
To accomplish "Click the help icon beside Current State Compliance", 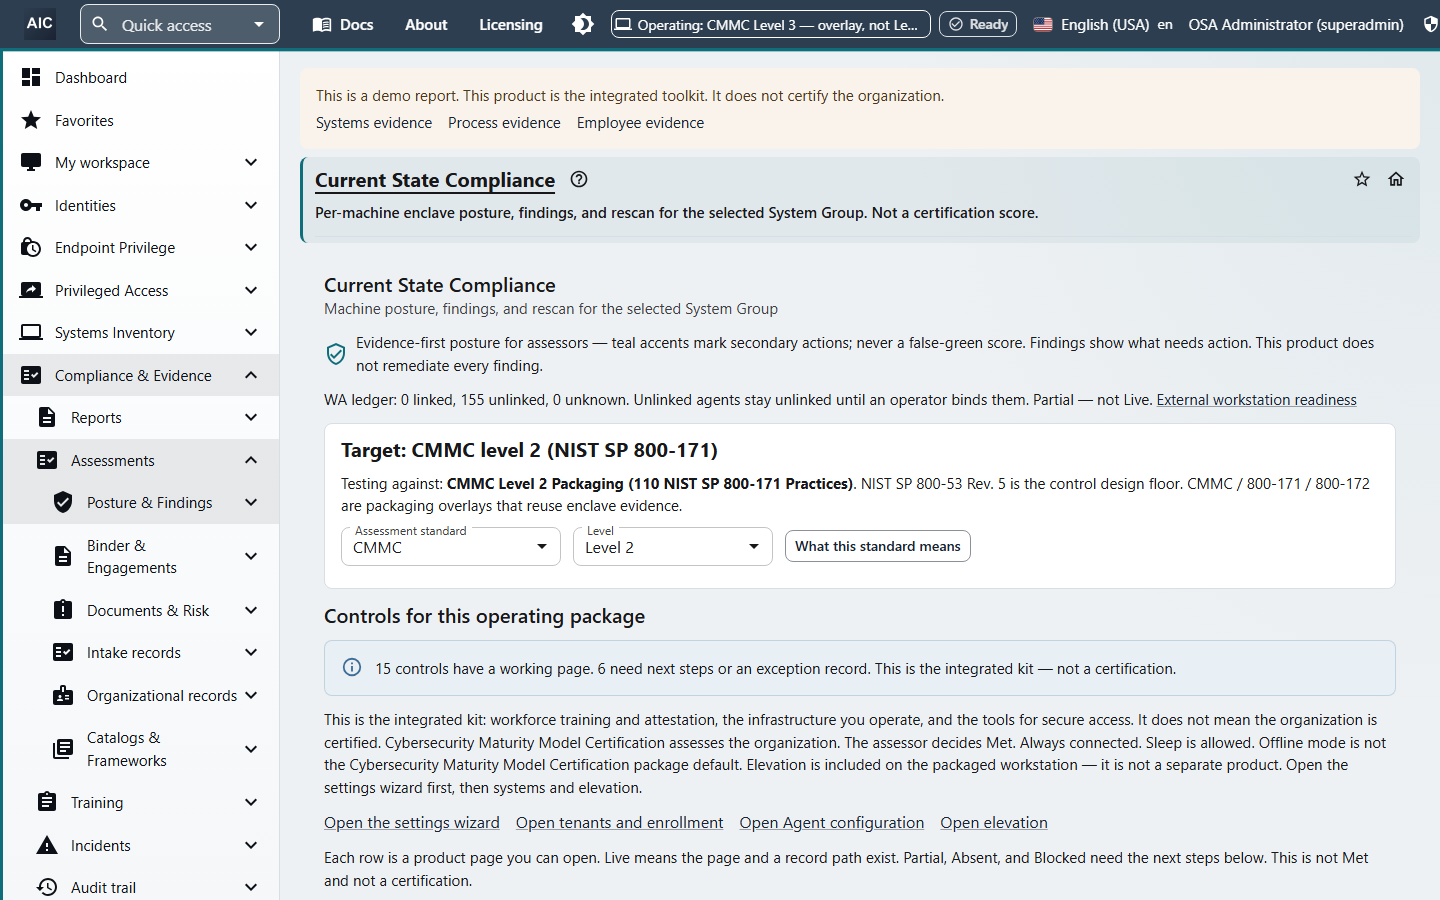I will (x=579, y=179).
